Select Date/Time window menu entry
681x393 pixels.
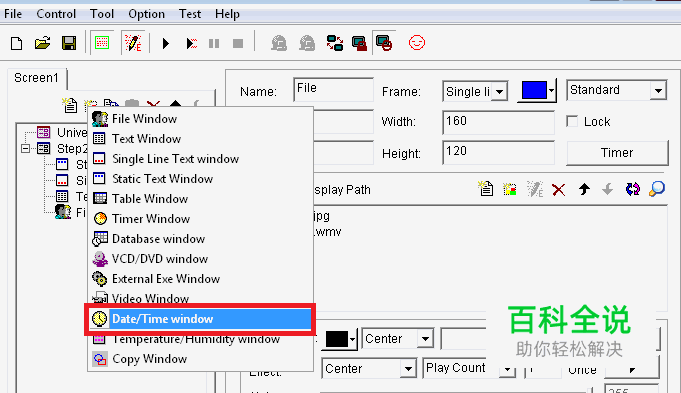pyautogui.click(x=200, y=319)
